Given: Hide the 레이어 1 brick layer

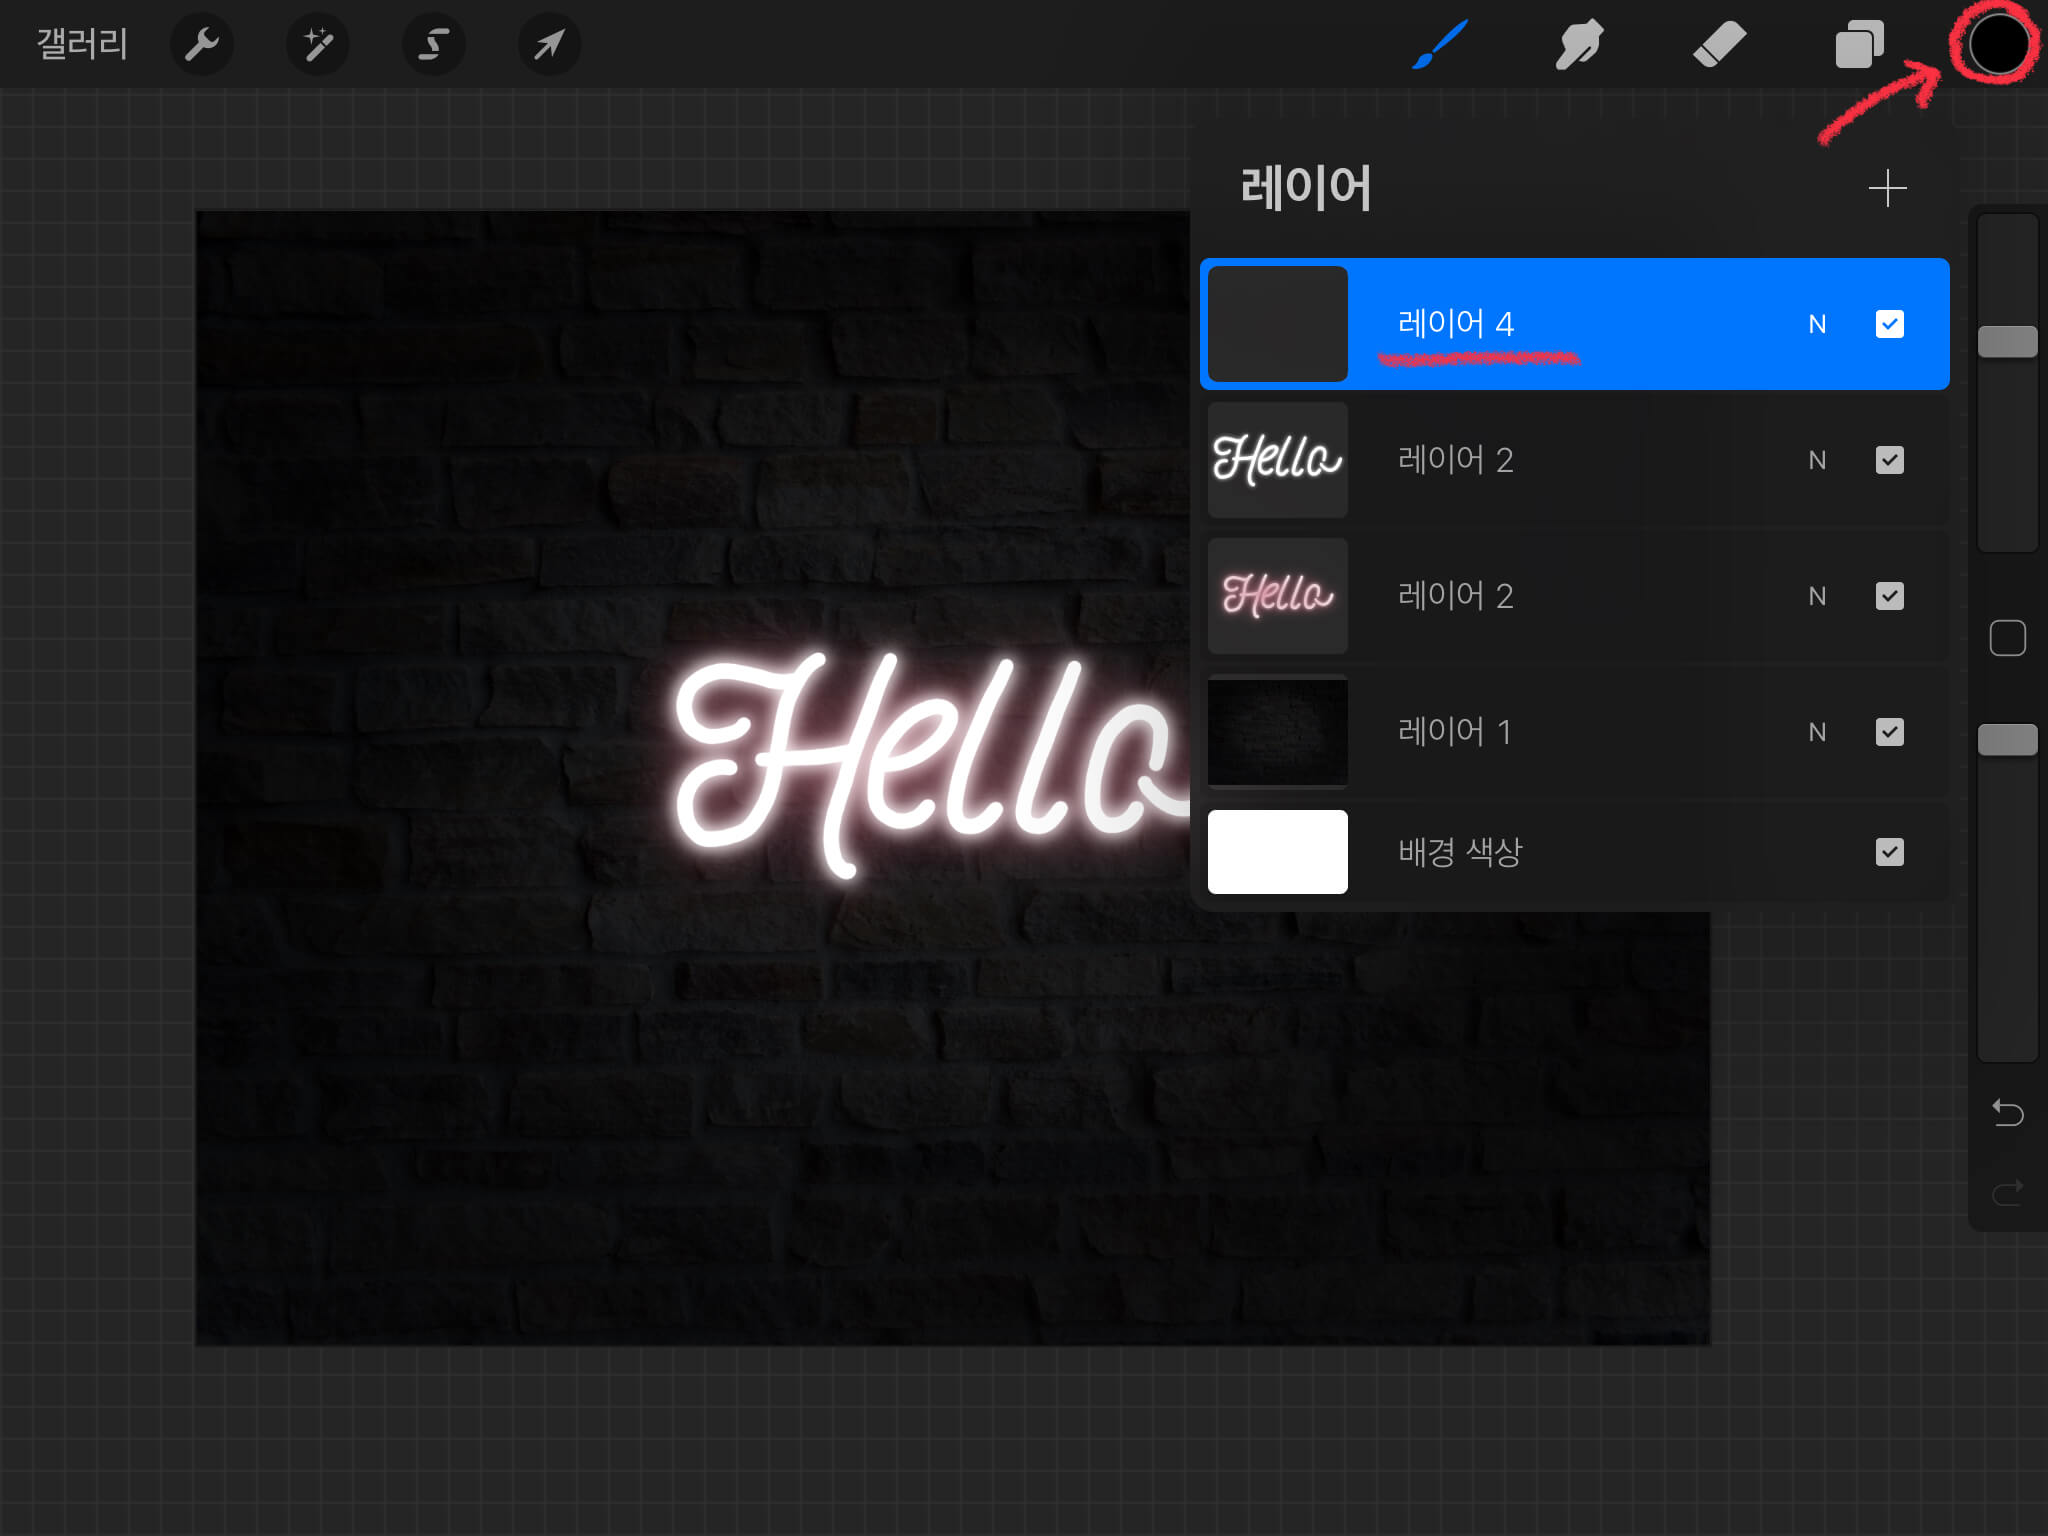Looking at the screenshot, I should point(1889,732).
